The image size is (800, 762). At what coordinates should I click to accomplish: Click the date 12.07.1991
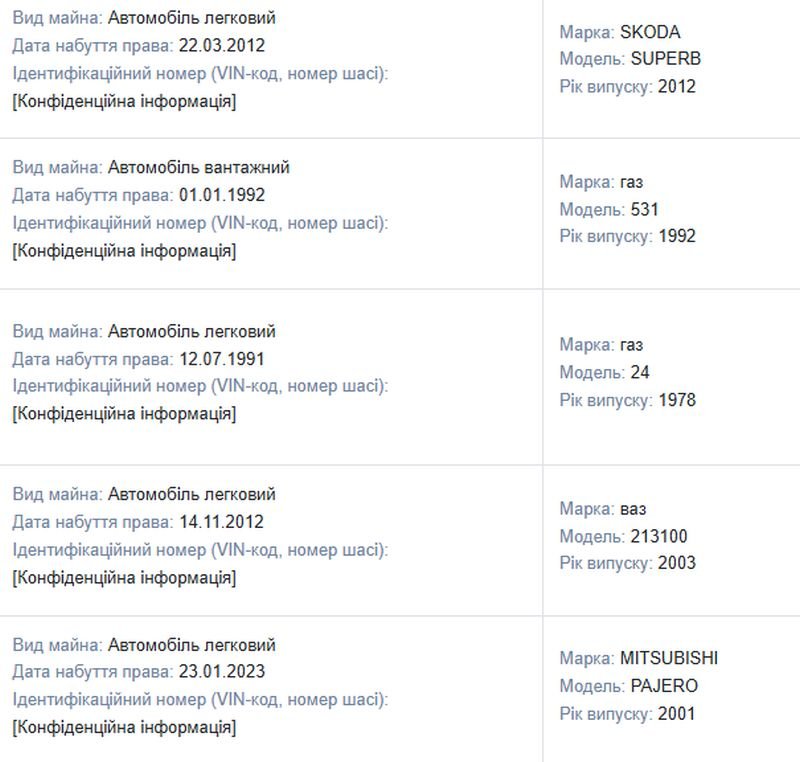[222, 359]
